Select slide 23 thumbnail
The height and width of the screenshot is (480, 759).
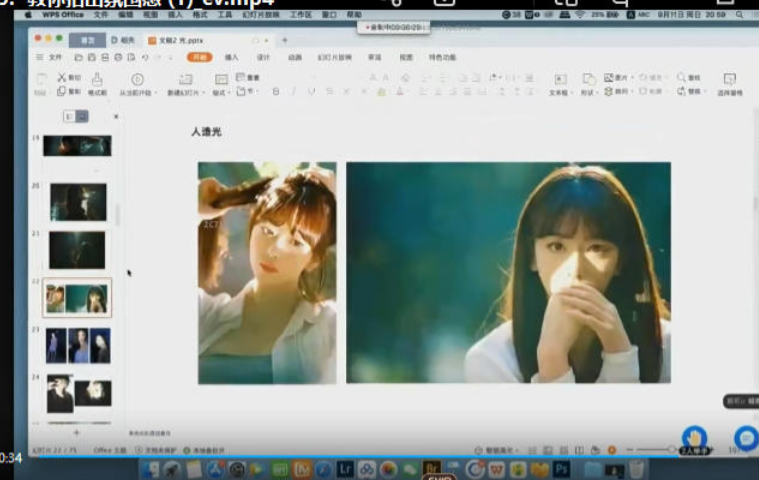tap(78, 345)
